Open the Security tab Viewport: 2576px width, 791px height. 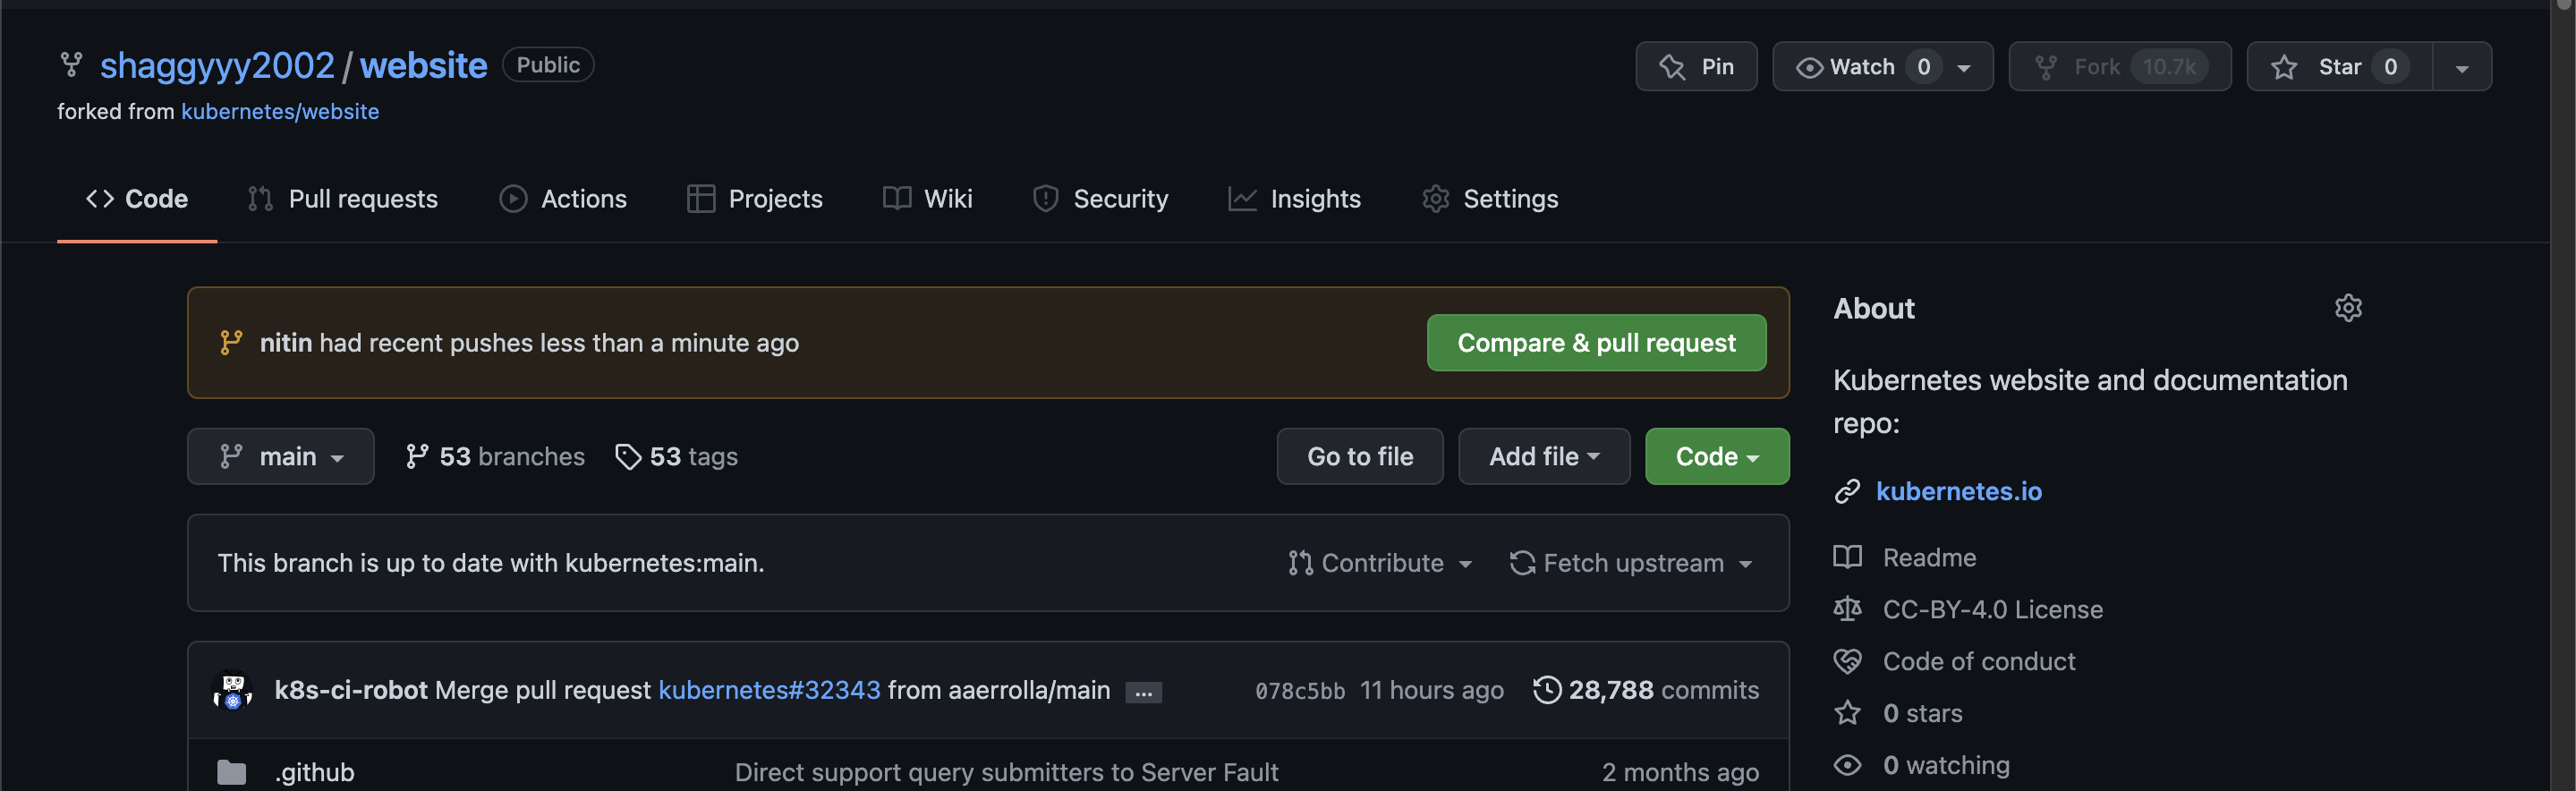[x=1101, y=199]
